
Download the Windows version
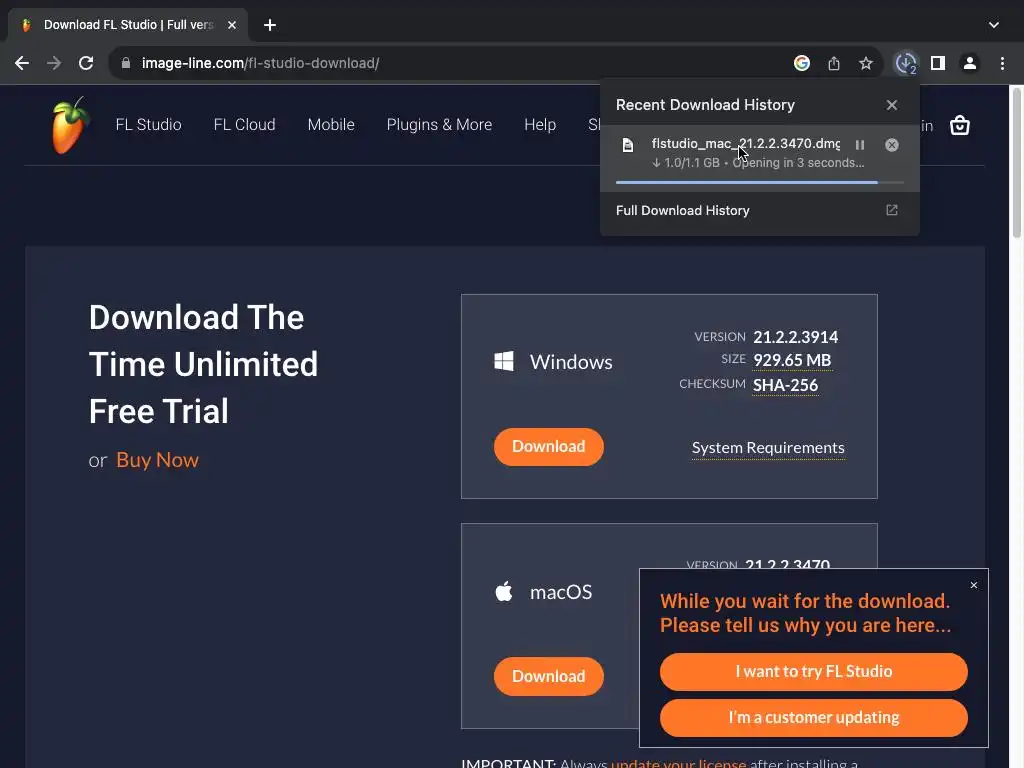(549, 447)
